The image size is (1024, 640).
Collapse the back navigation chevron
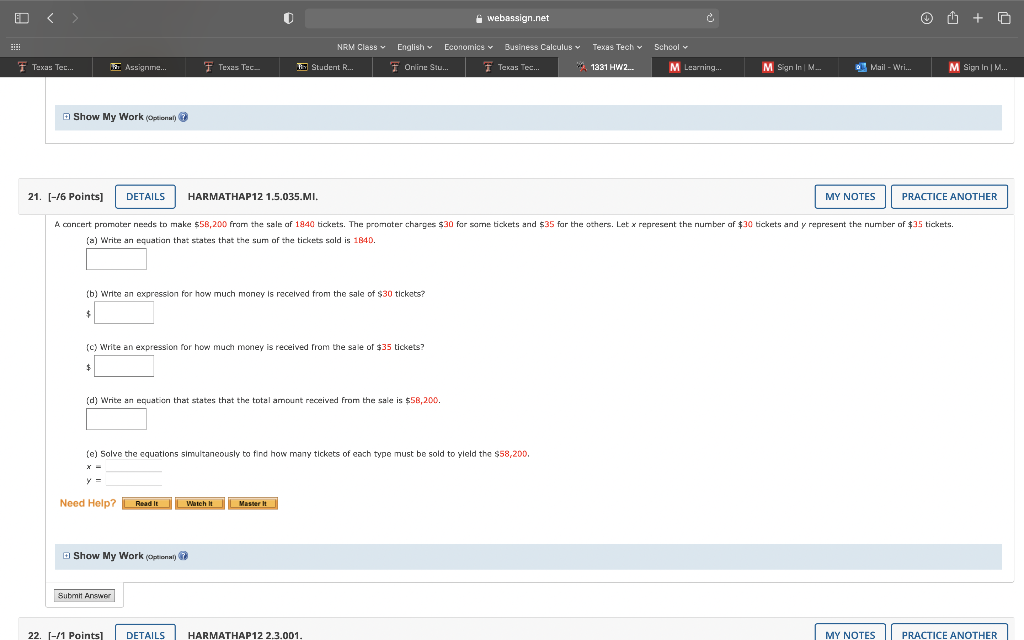[47, 17]
